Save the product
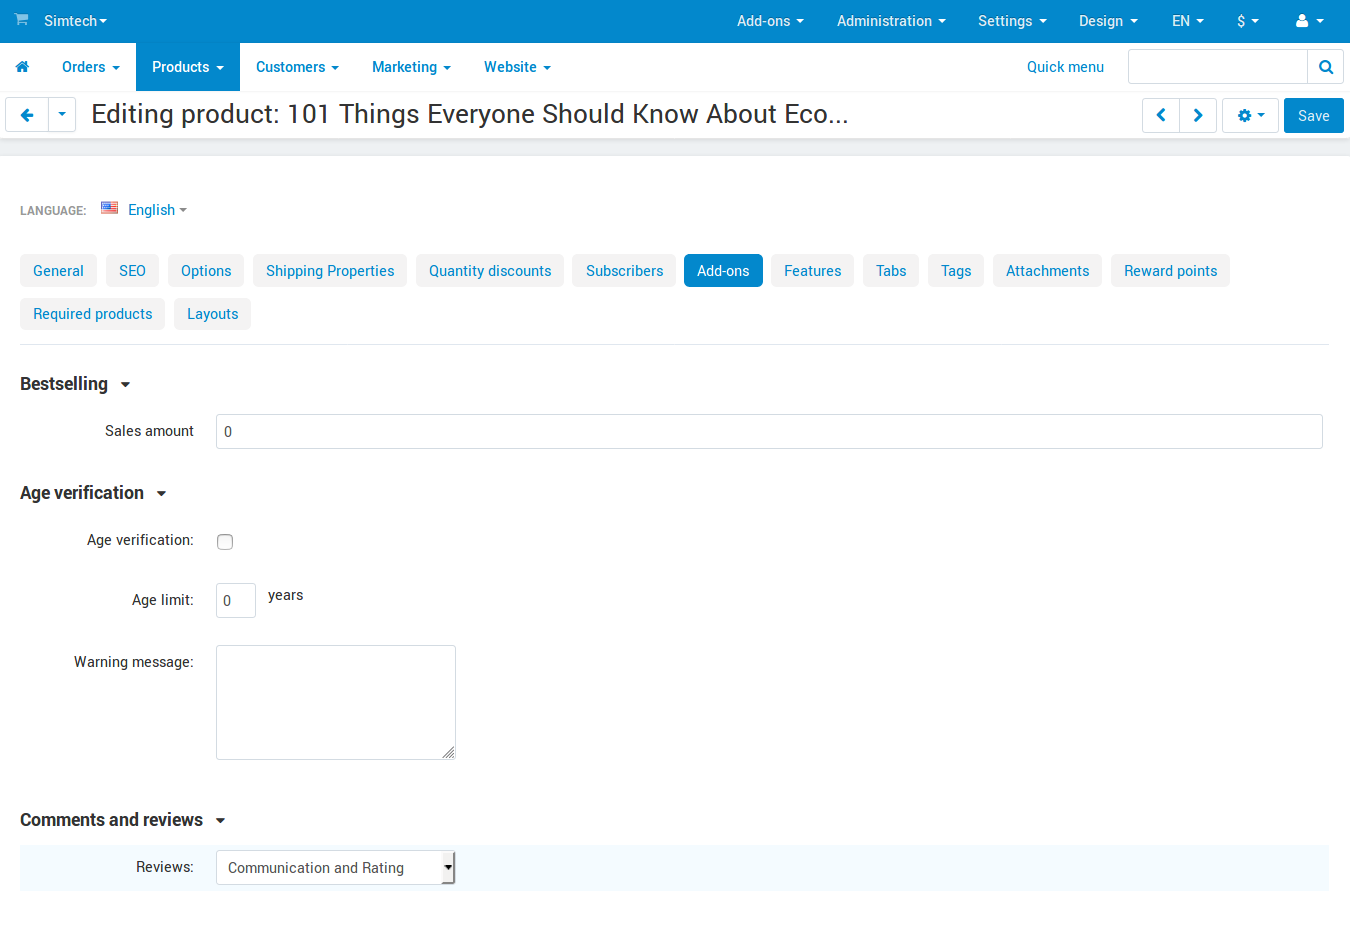The height and width of the screenshot is (945, 1350). coord(1313,116)
